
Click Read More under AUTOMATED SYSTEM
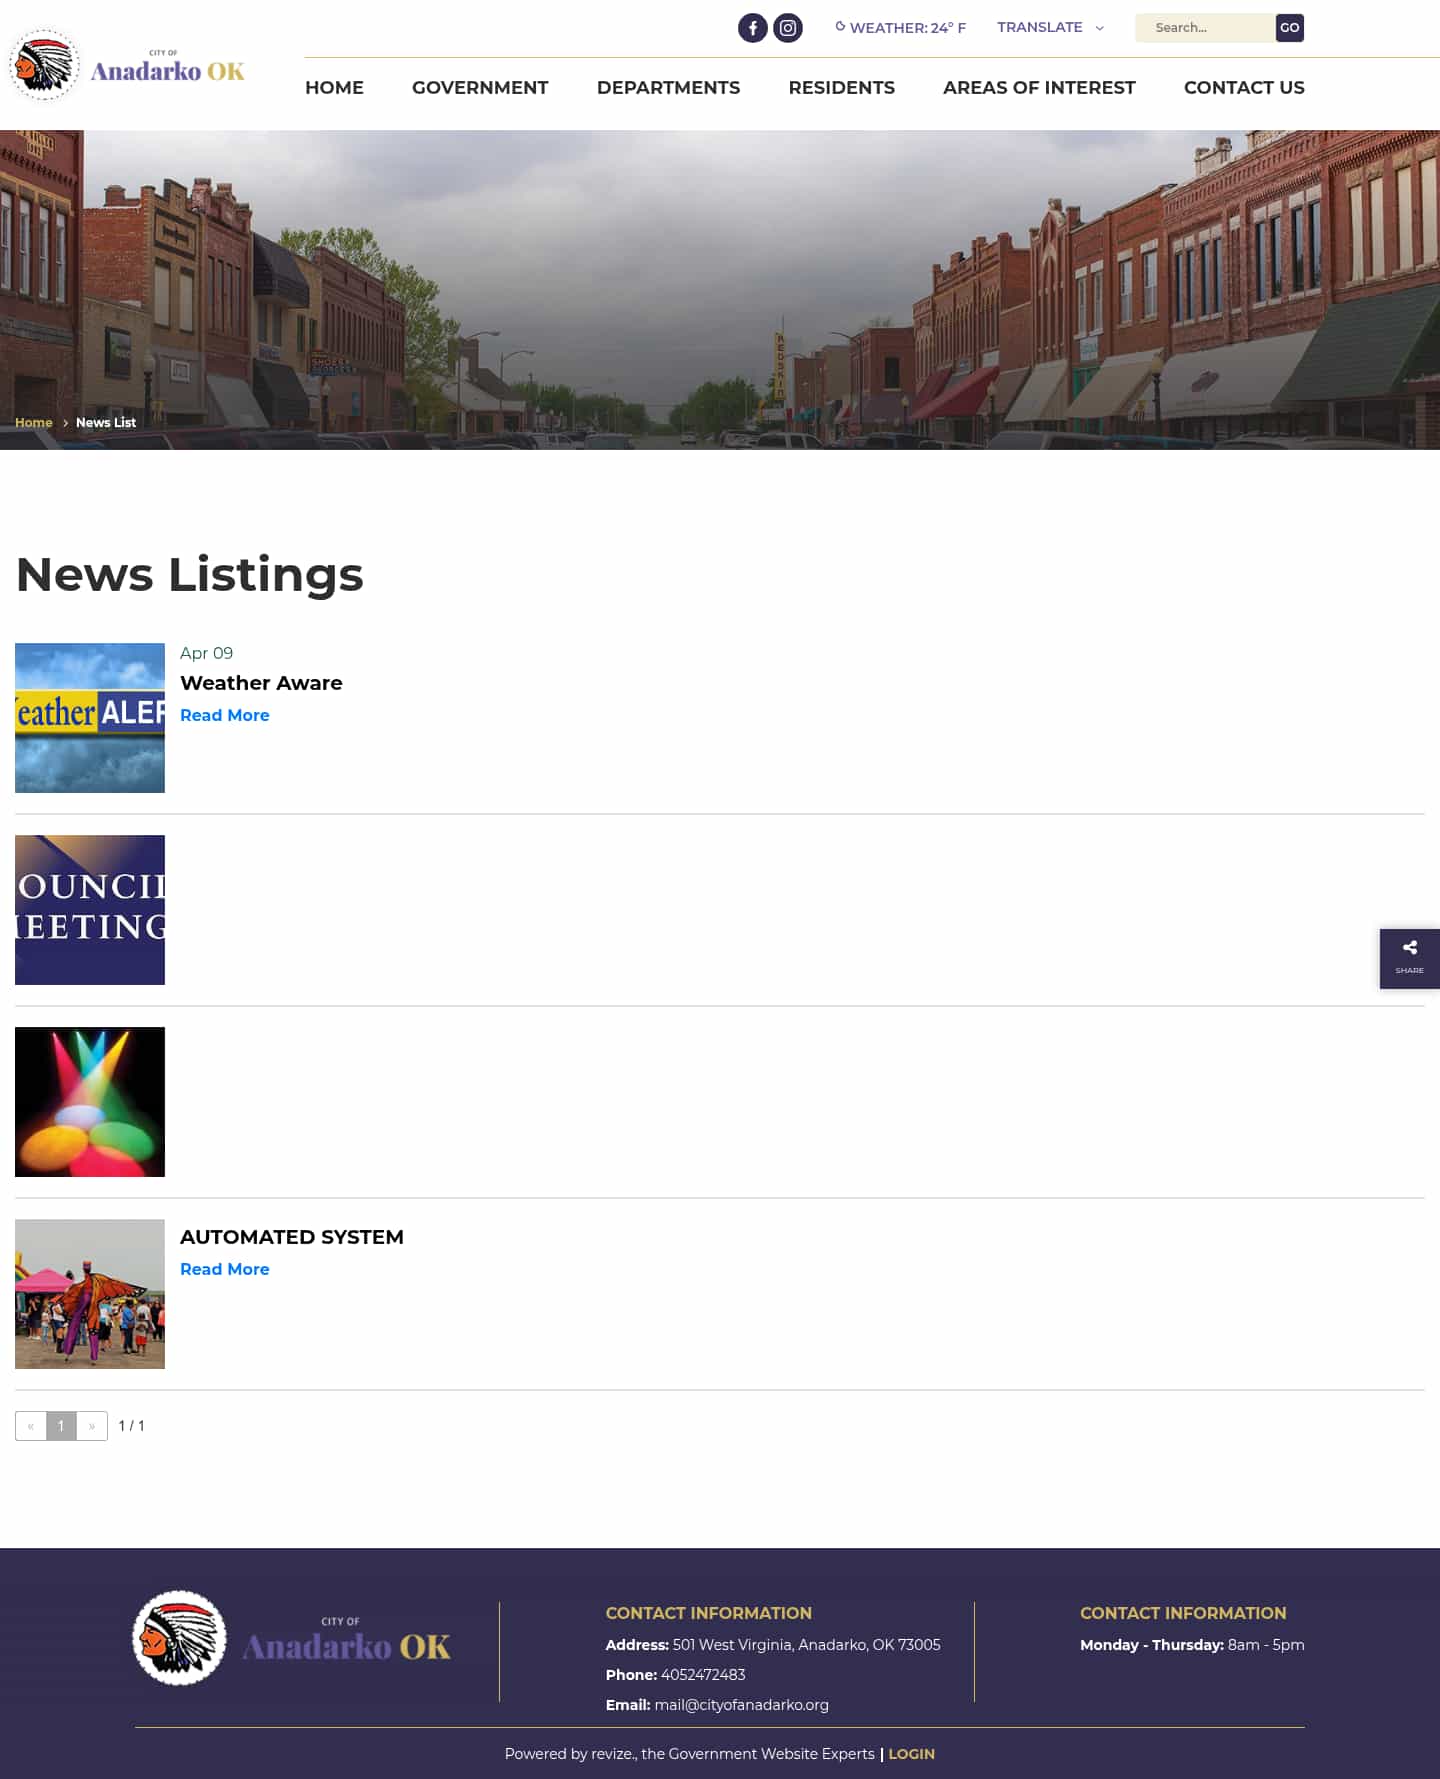point(225,1269)
